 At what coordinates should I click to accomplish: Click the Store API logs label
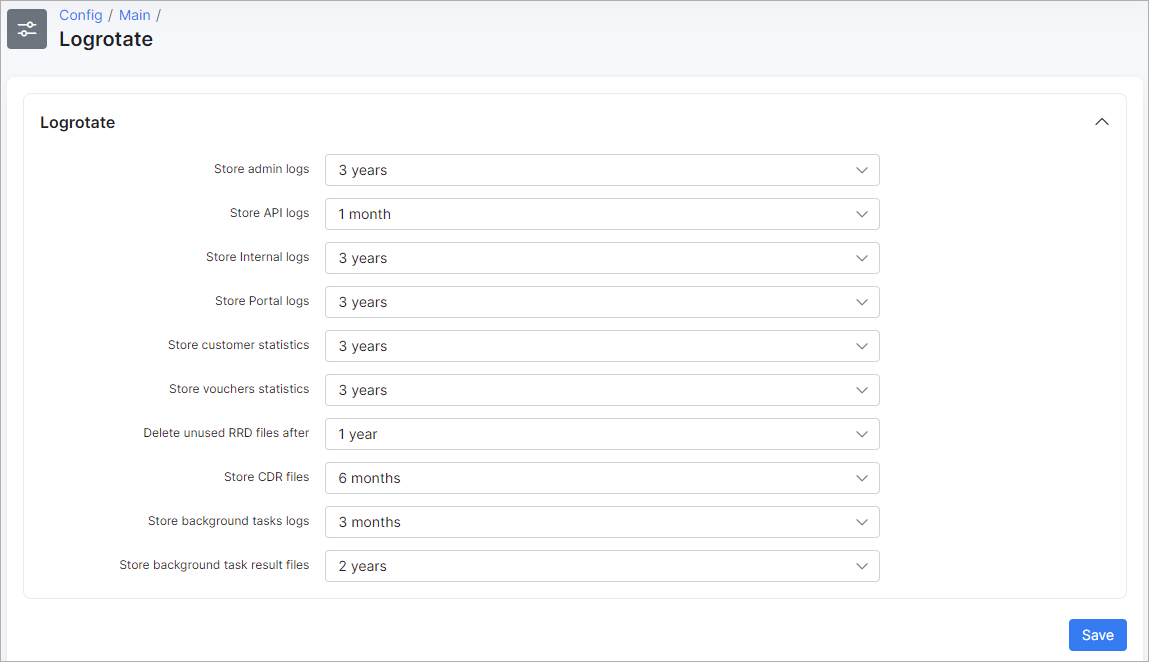point(270,213)
